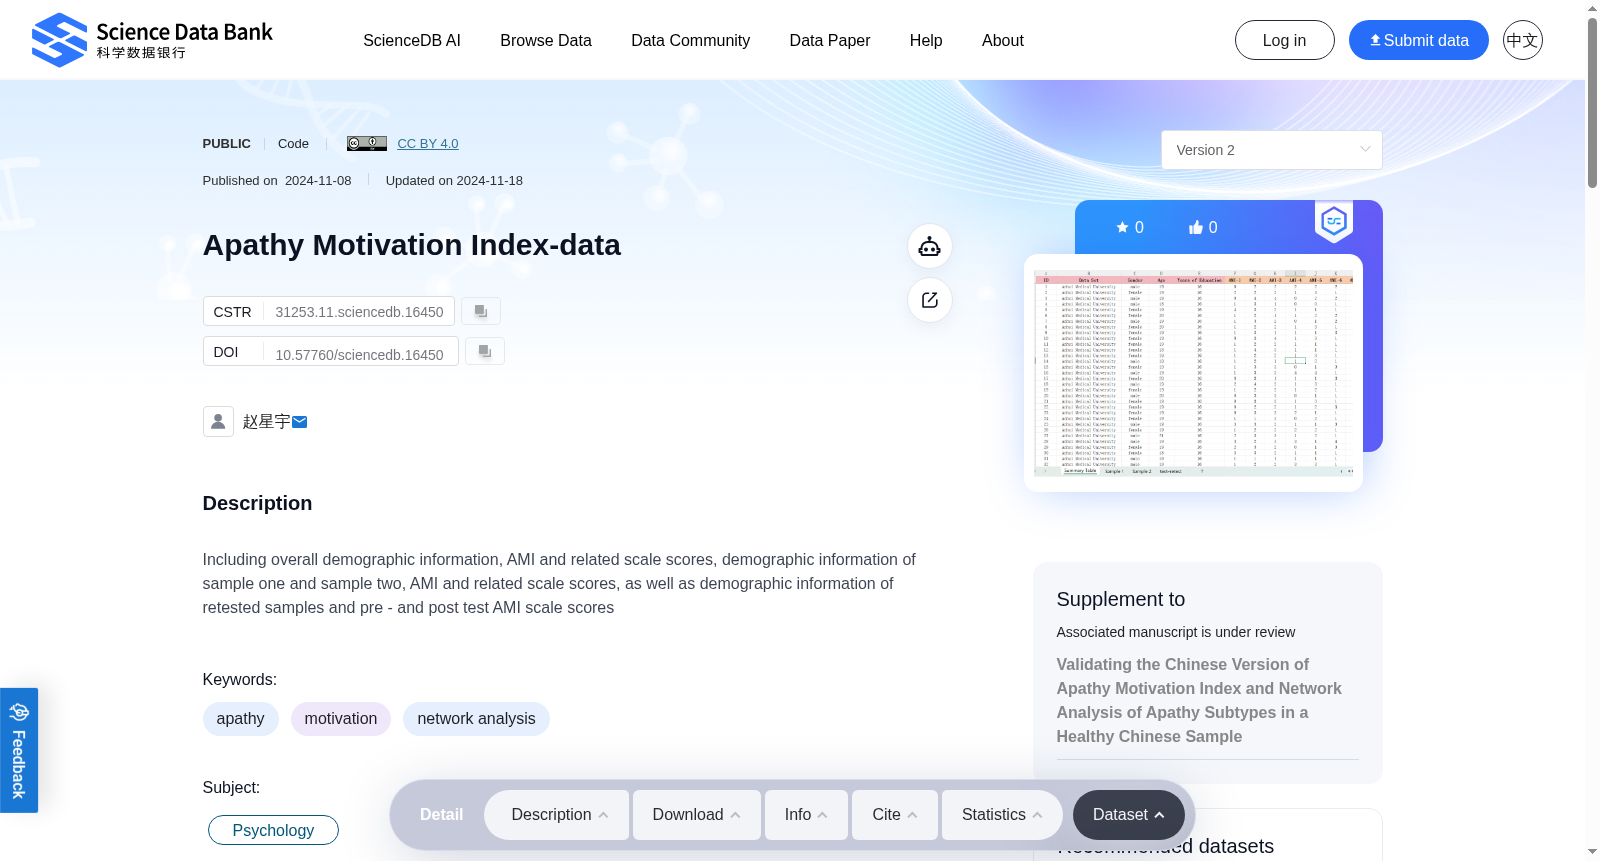Open the Browse Data menu
1600x861 pixels.
(x=546, y=40)
